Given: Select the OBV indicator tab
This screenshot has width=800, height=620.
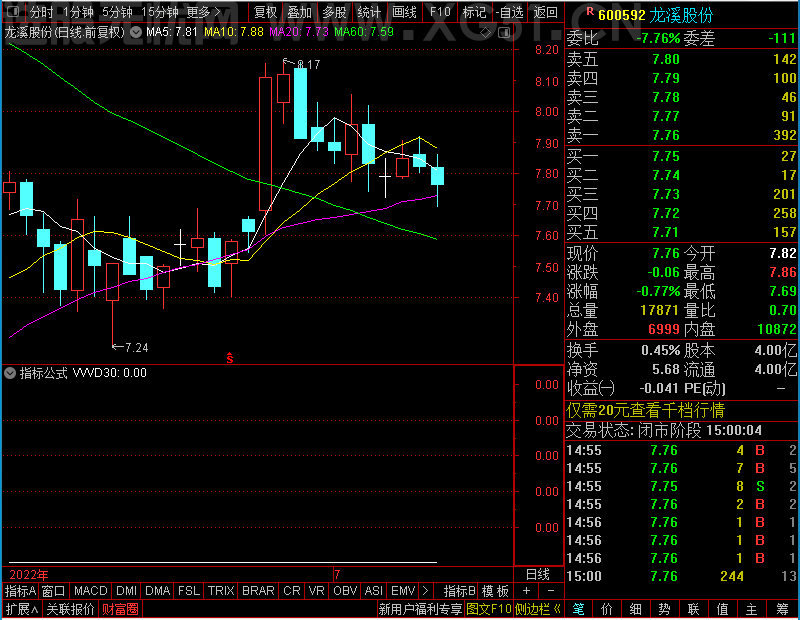Looking at the screenshot, I should coord(345,591).
